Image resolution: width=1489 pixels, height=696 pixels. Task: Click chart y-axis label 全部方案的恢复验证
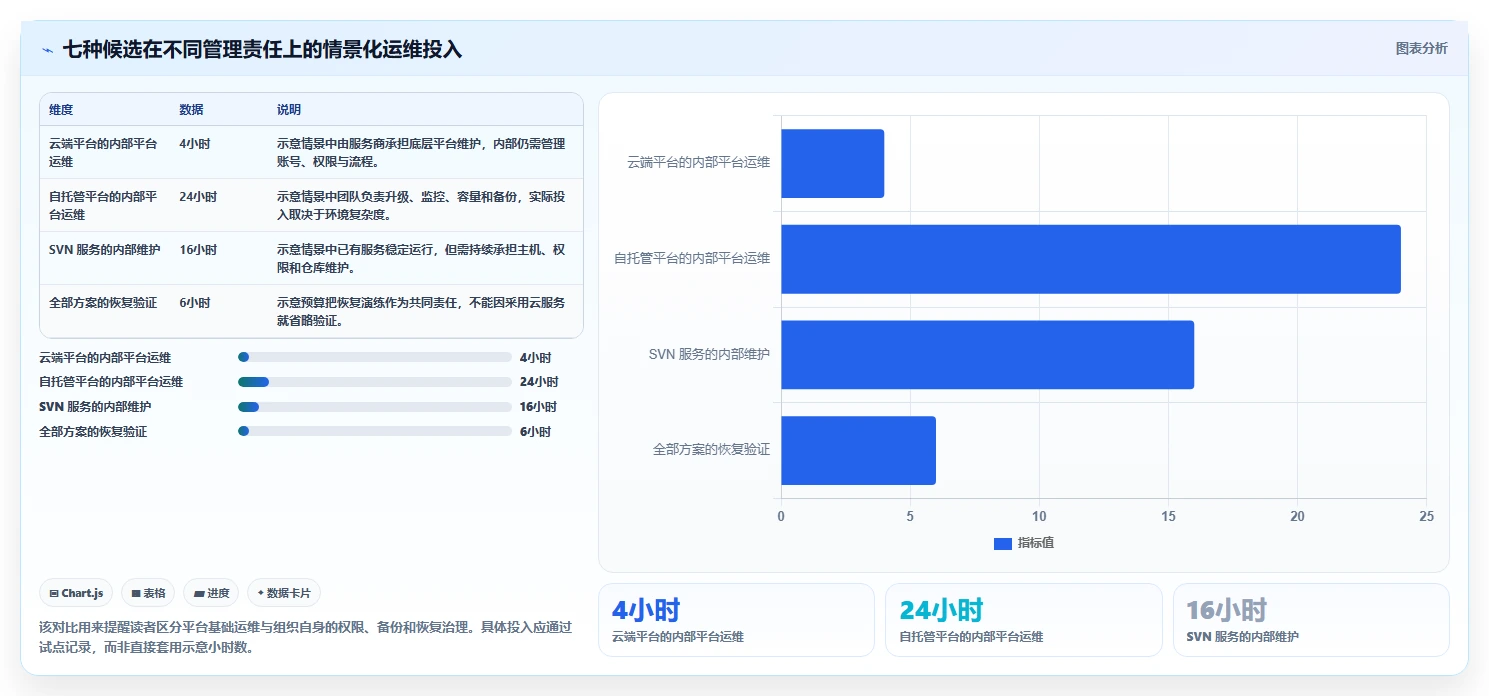711,450
